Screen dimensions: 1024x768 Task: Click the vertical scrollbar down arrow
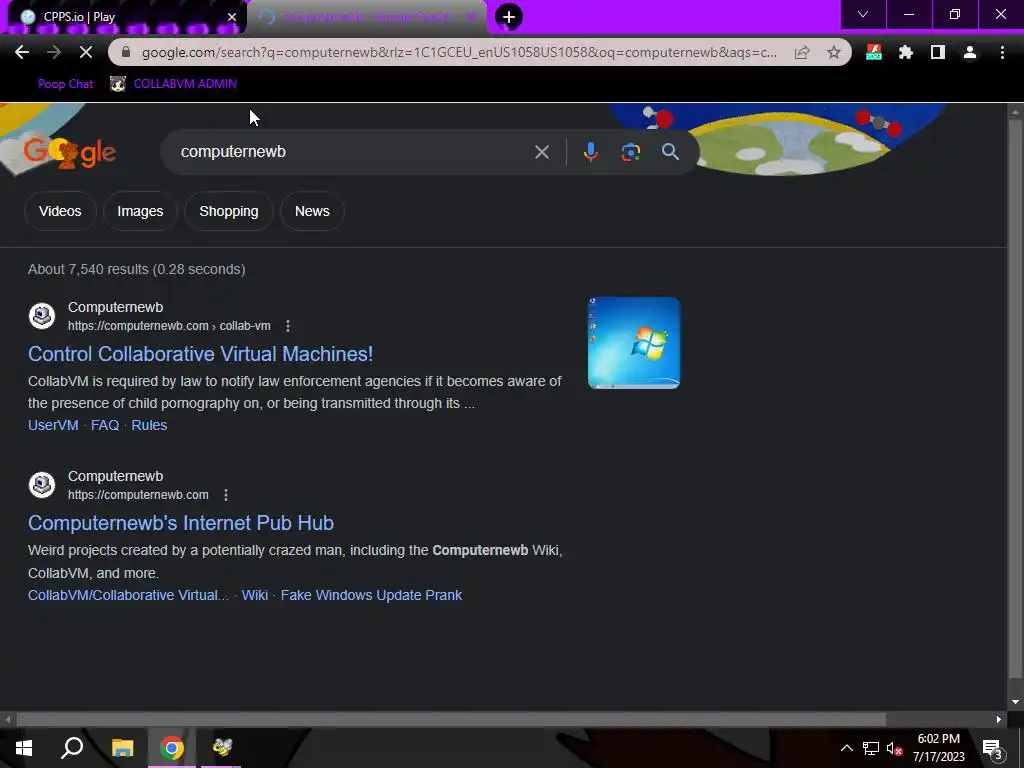point(1015,702)
